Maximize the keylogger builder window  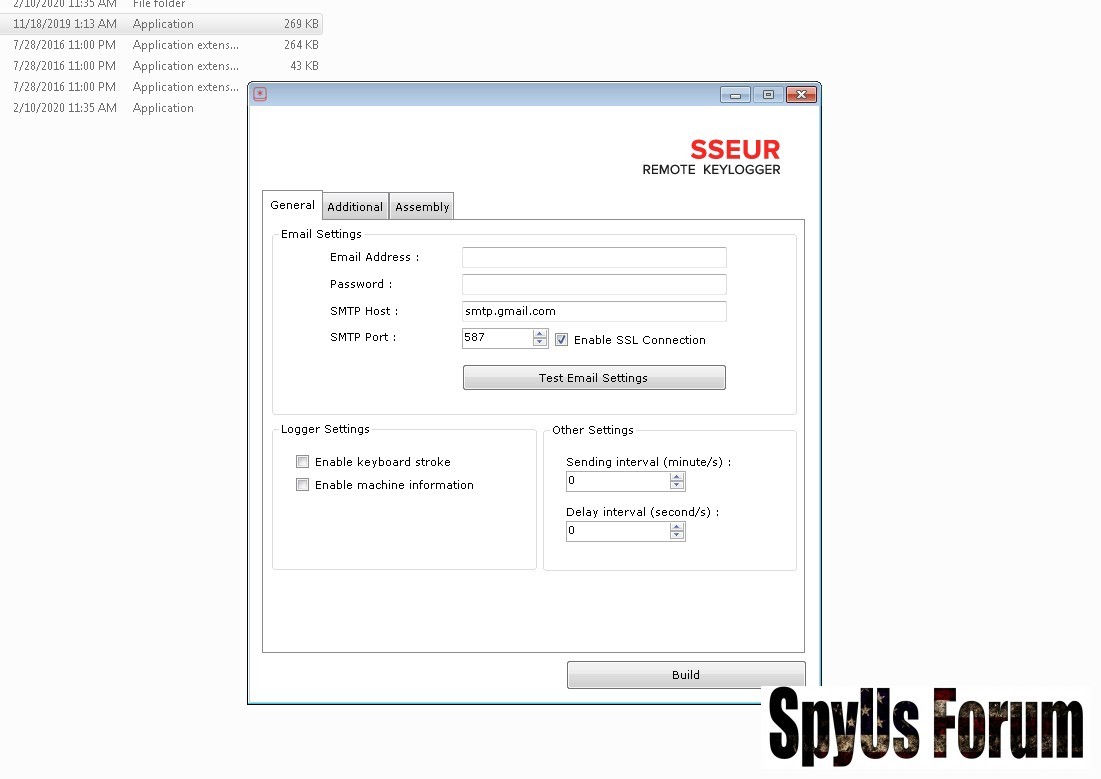pos(768,95)
